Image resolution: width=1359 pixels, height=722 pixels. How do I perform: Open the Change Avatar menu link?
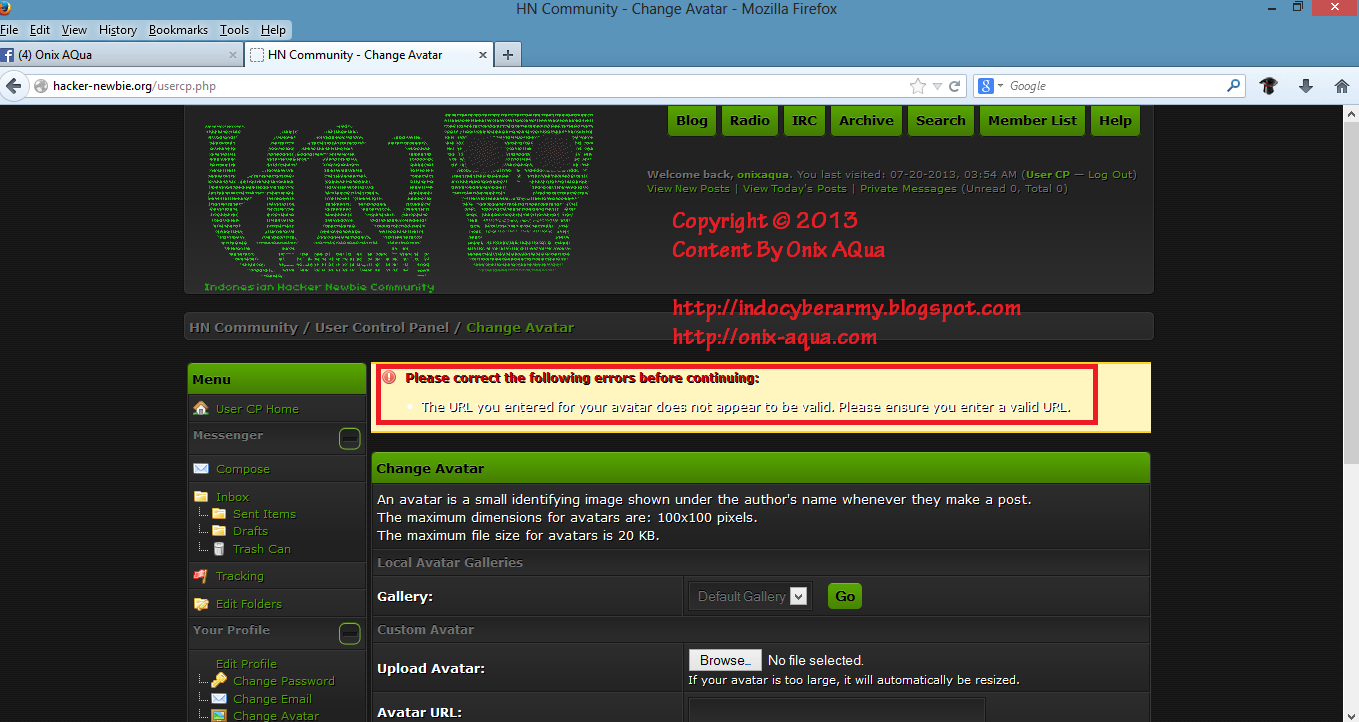(x=276, y=715)
